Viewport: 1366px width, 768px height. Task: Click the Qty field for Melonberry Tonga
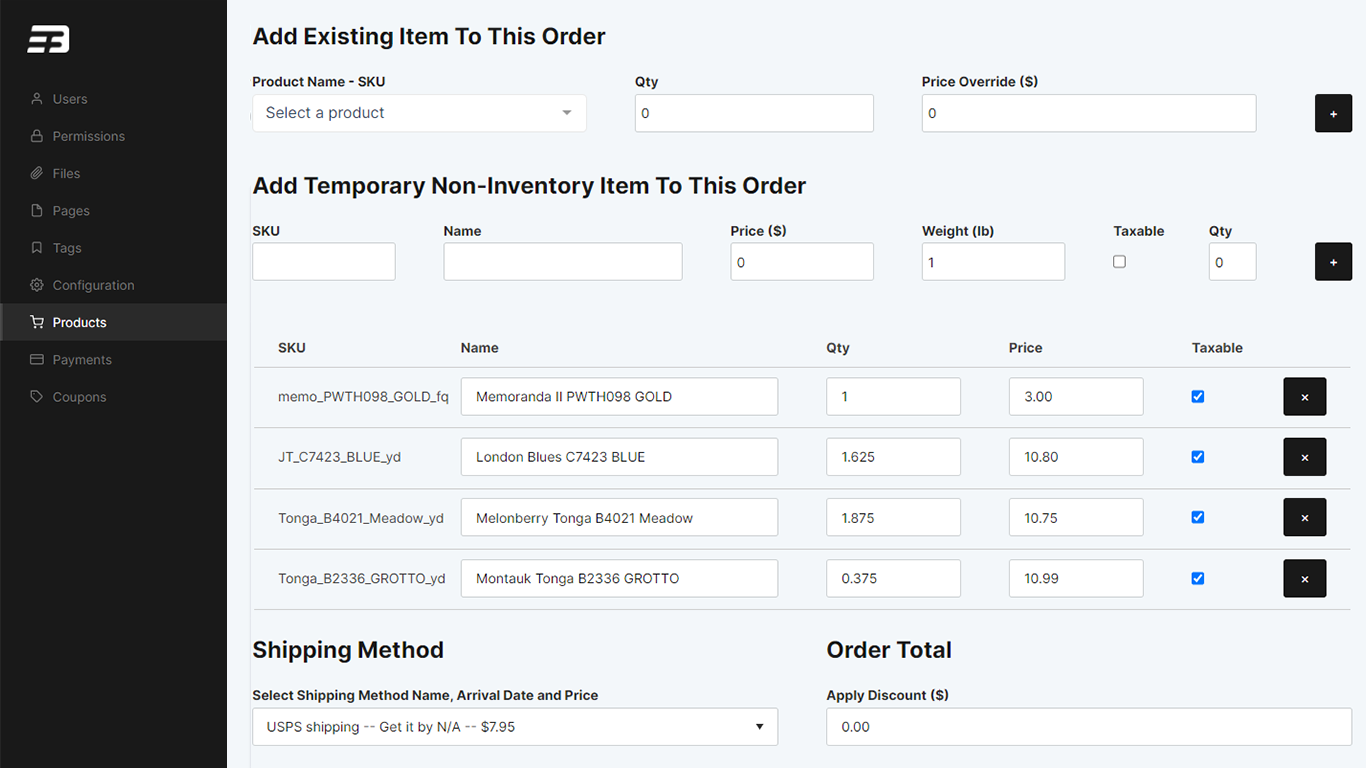point(893,518)
